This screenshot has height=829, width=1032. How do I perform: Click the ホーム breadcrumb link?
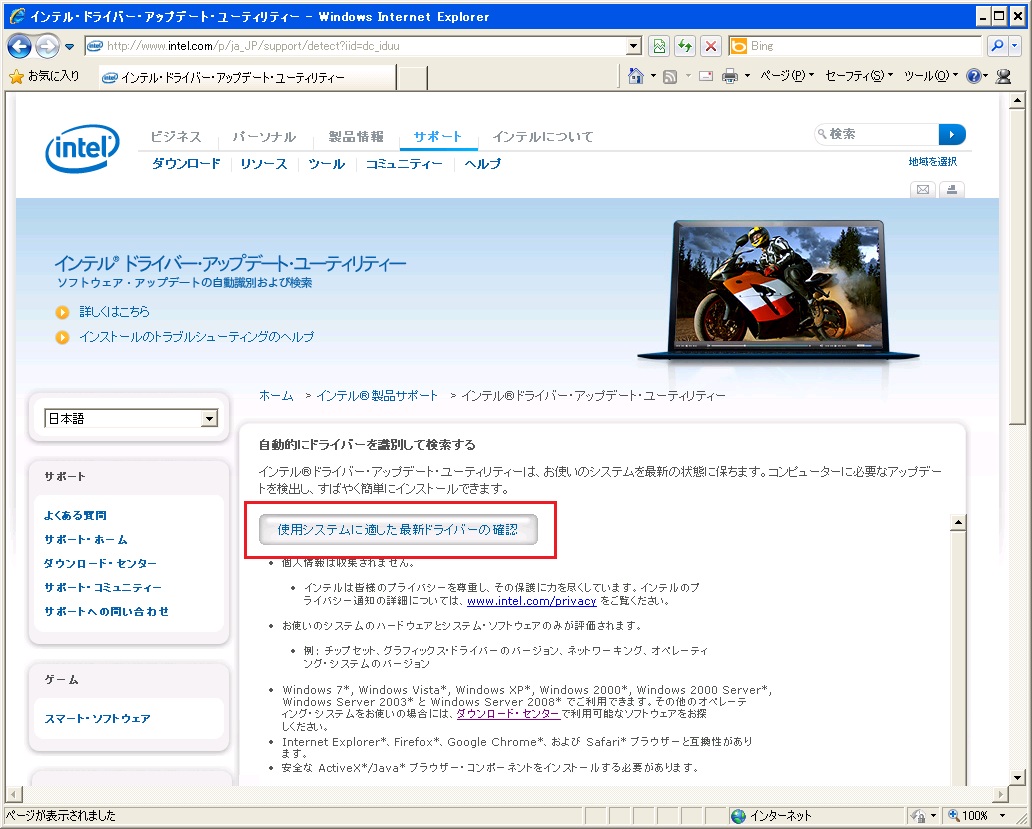pyautogui.click(x=276, y=395)
